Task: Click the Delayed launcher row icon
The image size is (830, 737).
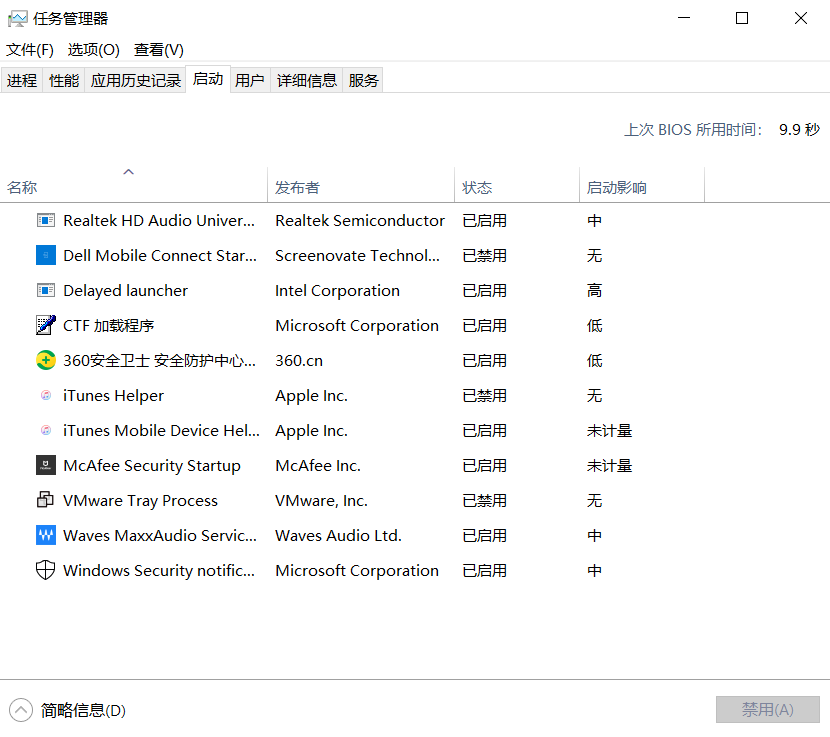Action: [46, 290]
